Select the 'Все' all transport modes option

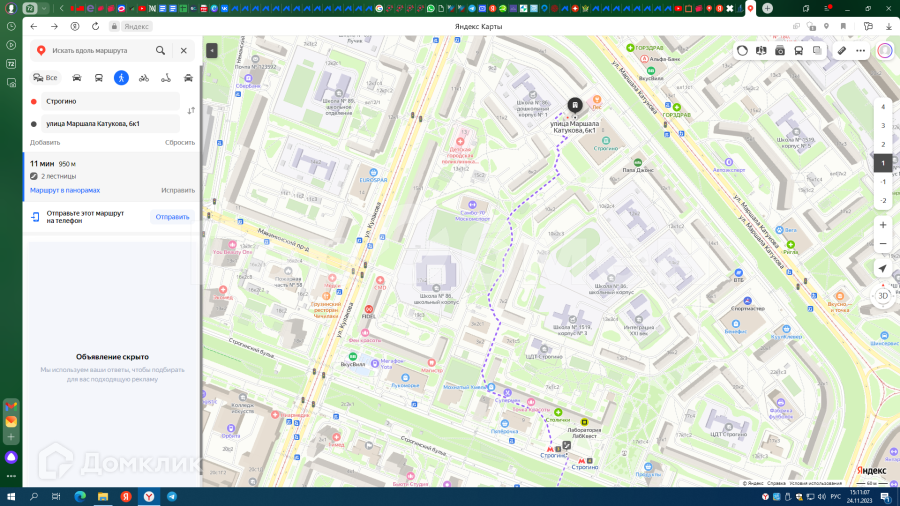point(45,77)
